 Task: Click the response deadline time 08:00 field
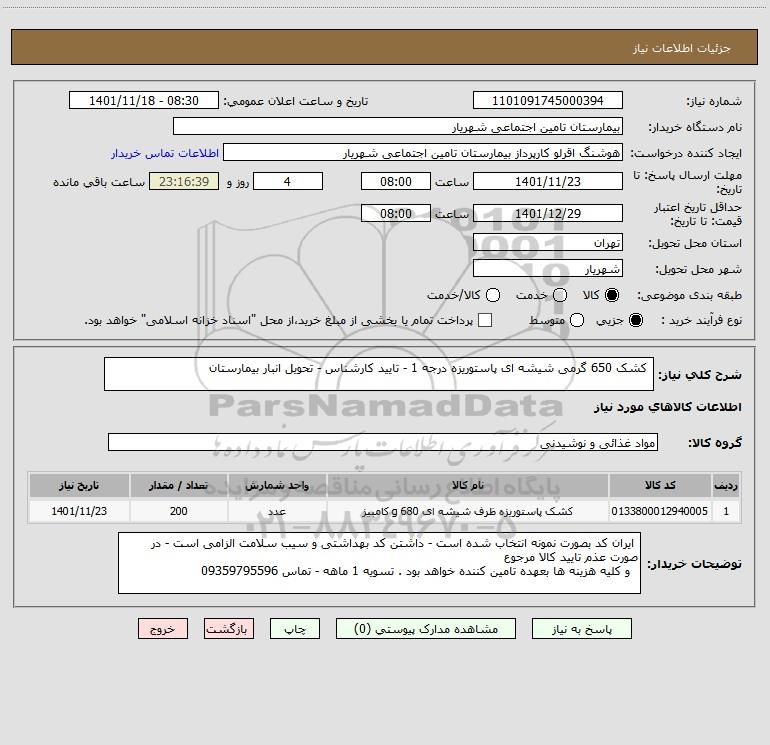pos(396,181)
